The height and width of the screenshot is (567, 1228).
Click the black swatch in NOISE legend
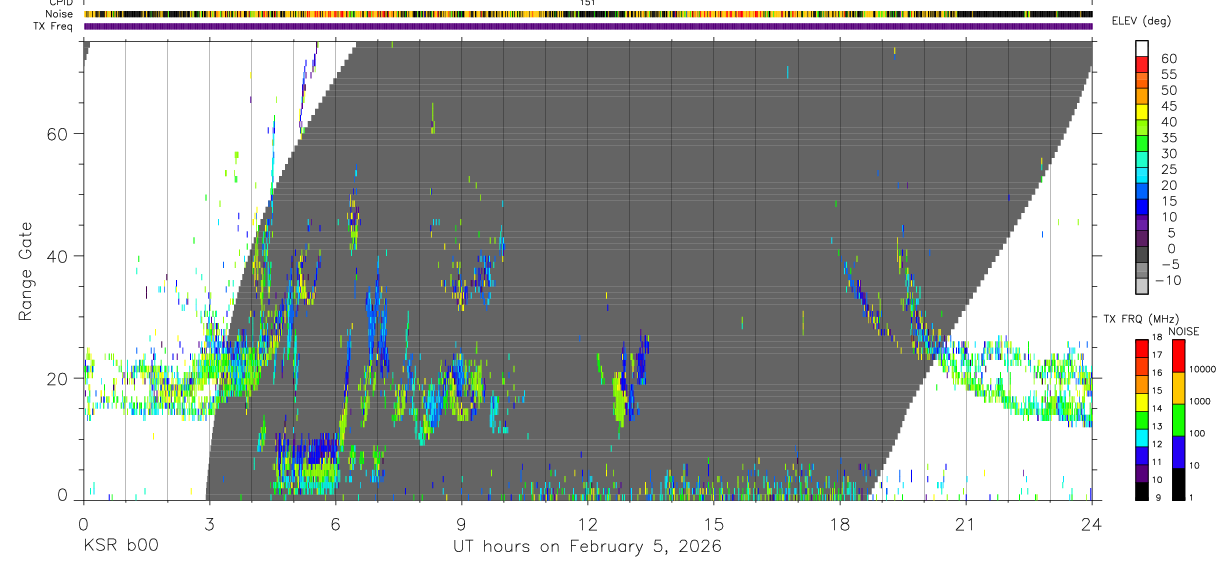pos(1178,484)
